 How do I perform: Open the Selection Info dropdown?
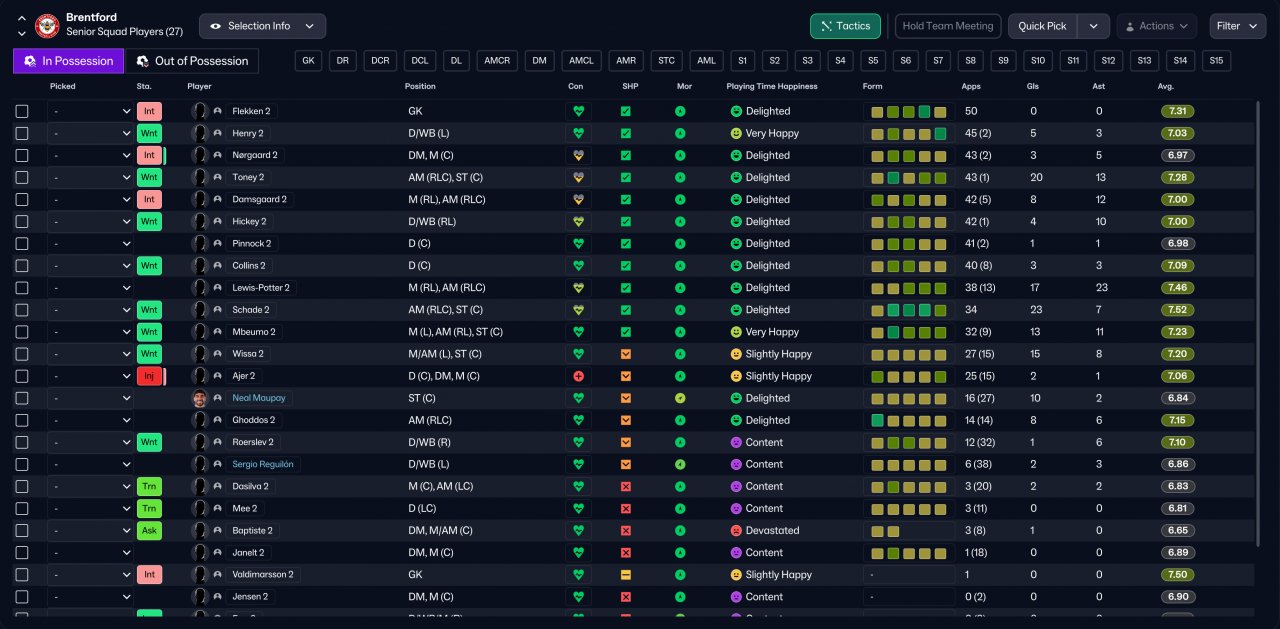point(262,26)
